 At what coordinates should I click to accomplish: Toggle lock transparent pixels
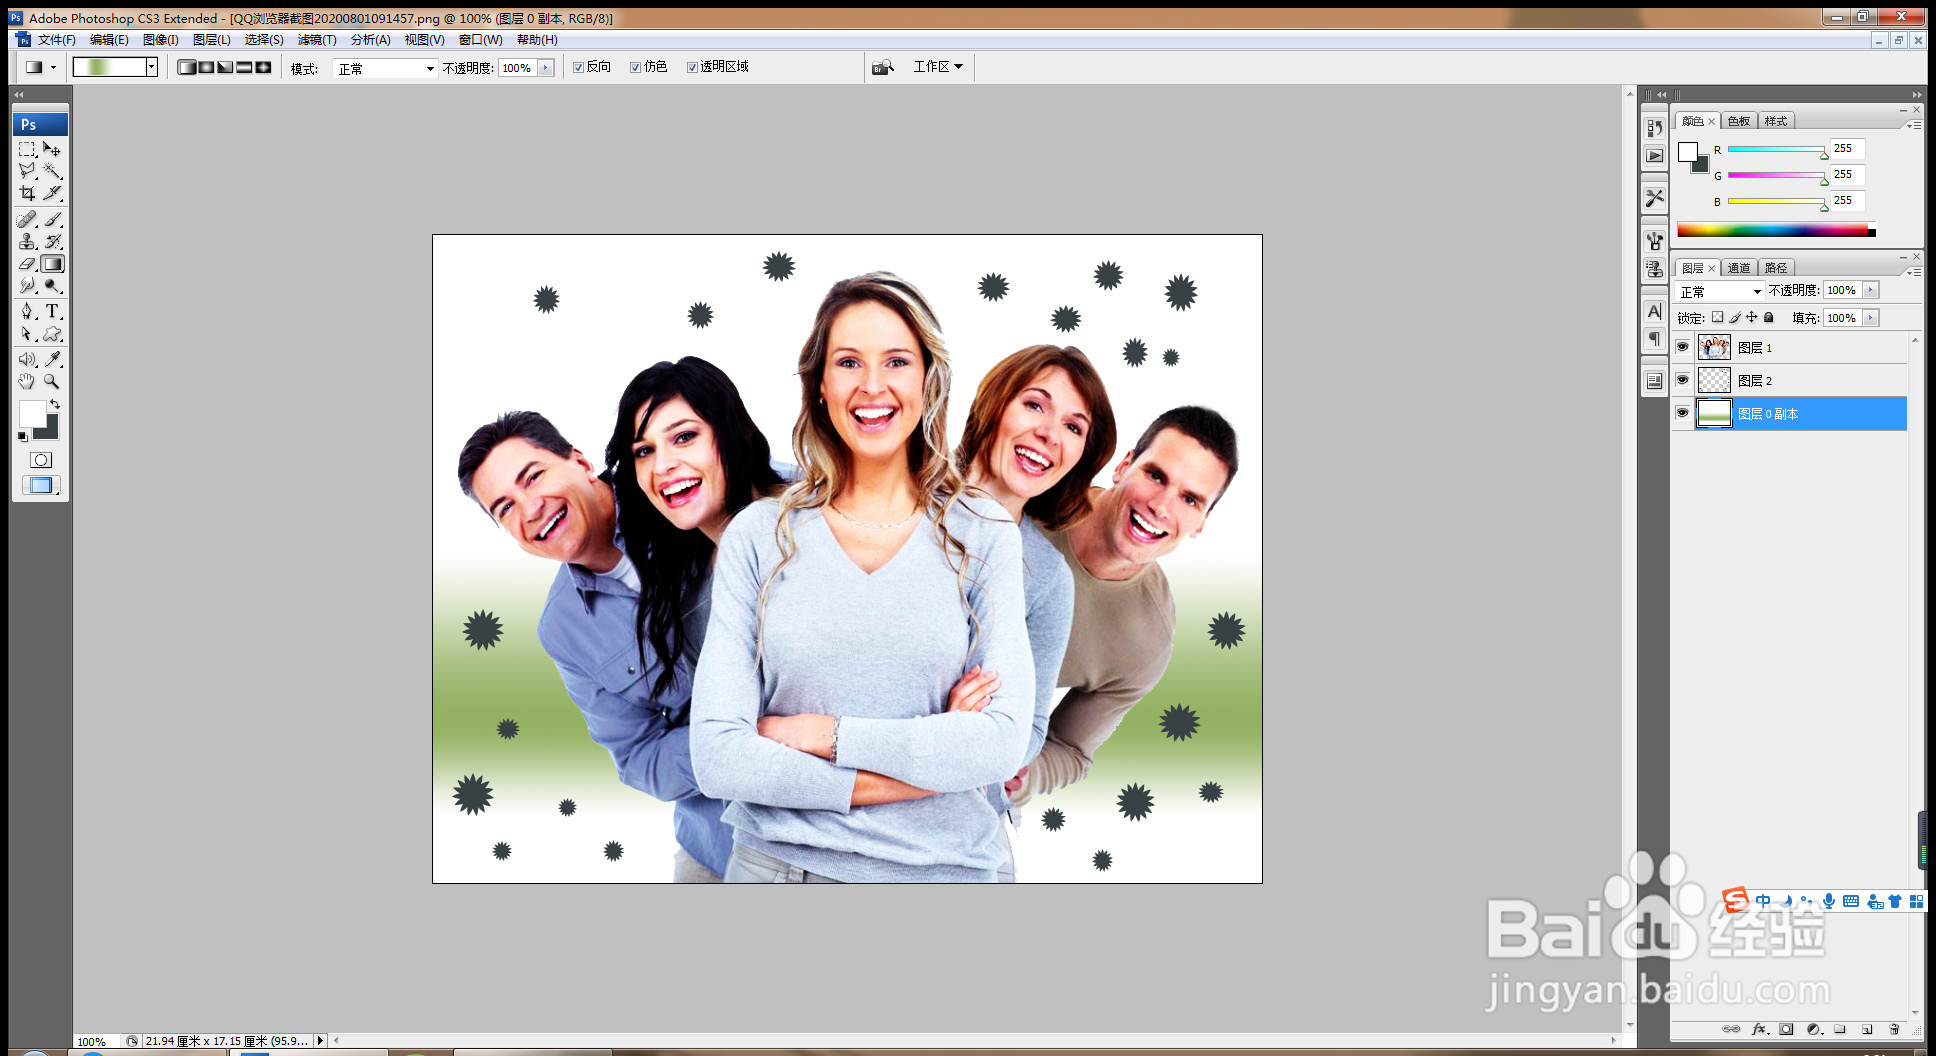(x=1717, y=318)
